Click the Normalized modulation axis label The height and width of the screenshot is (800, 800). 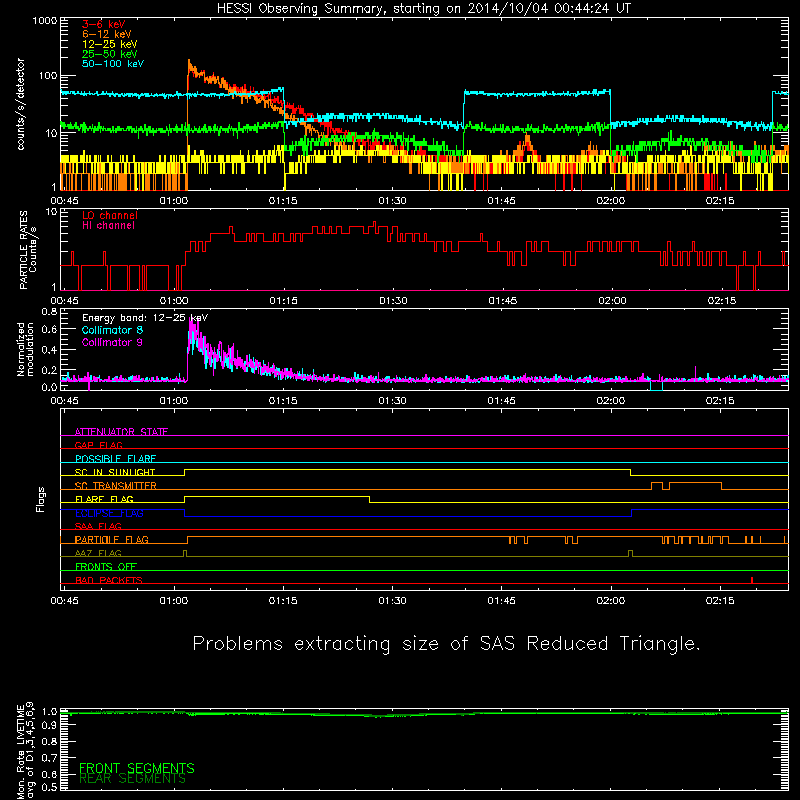[x=26, y=349]
